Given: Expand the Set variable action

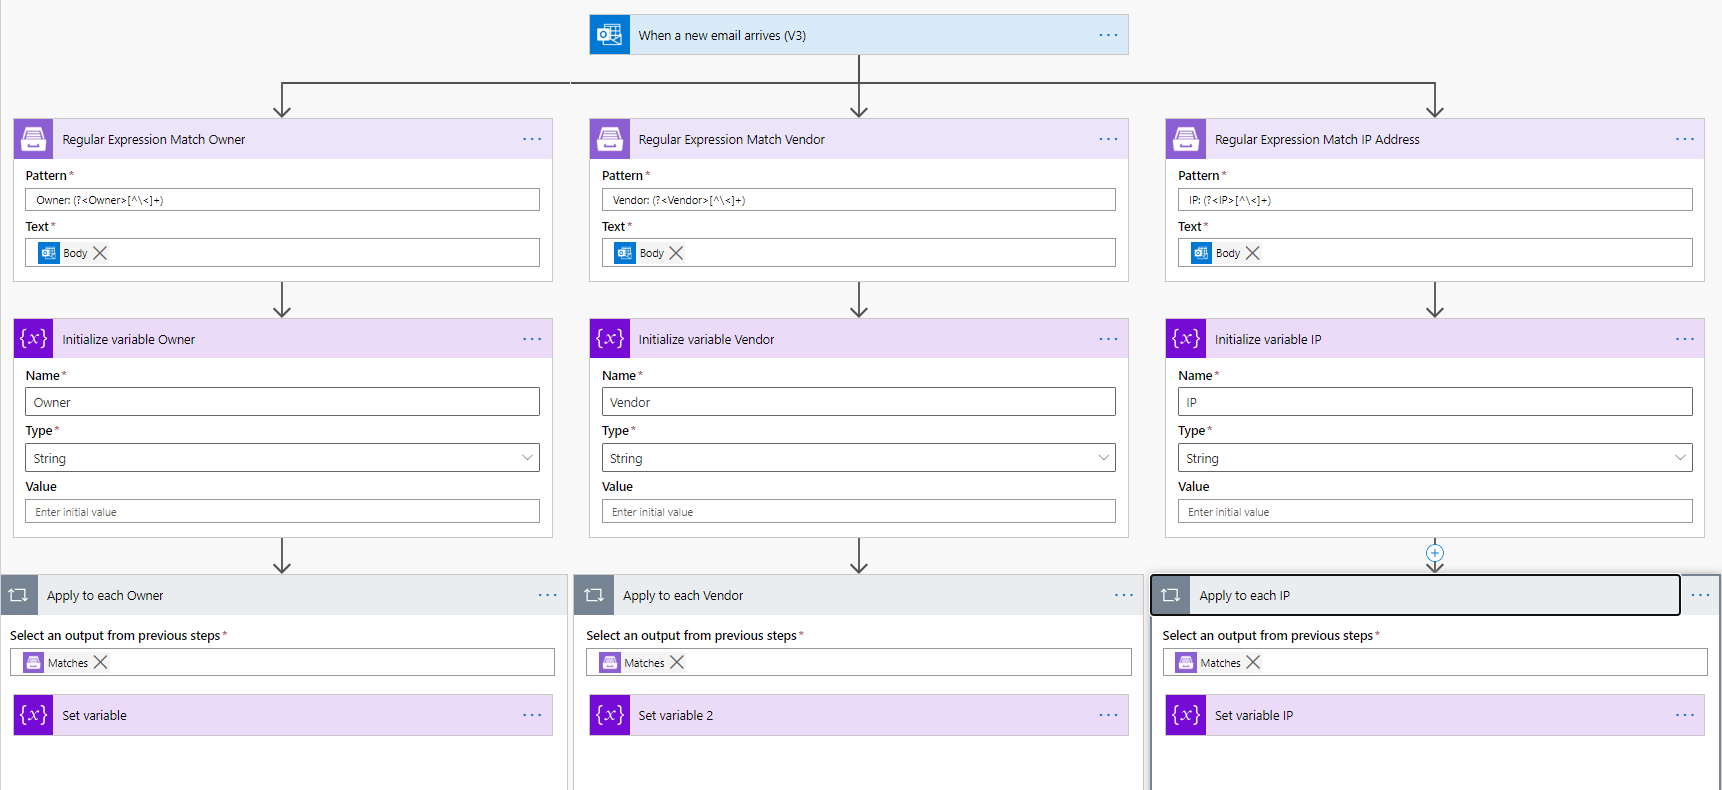Looking at the screenshot, I should pyautogui.click(x=280, y=715).
